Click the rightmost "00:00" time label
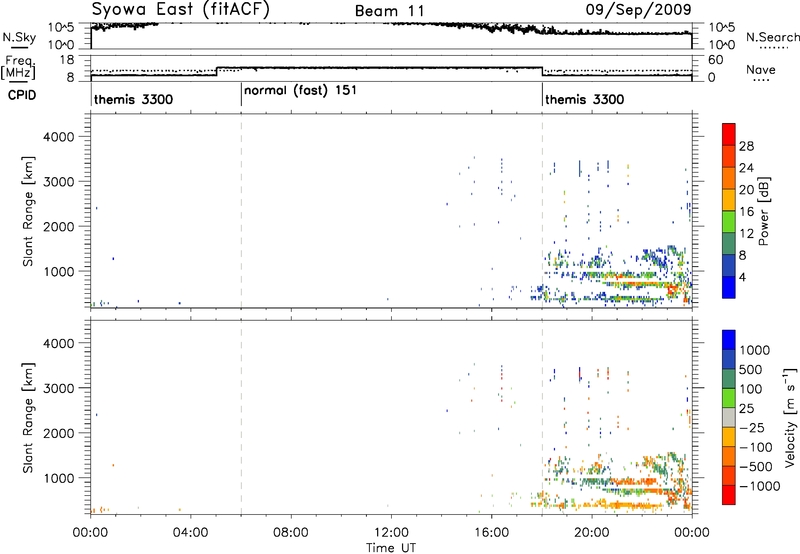The width and height of the screenshot is (800, 554). tap(691, 533)
